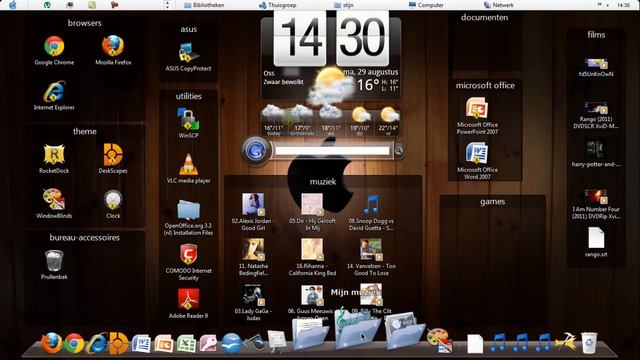Click the current weather sun and cloud icon
This screenshot has height=360, width=640.
tap(331, 86)
